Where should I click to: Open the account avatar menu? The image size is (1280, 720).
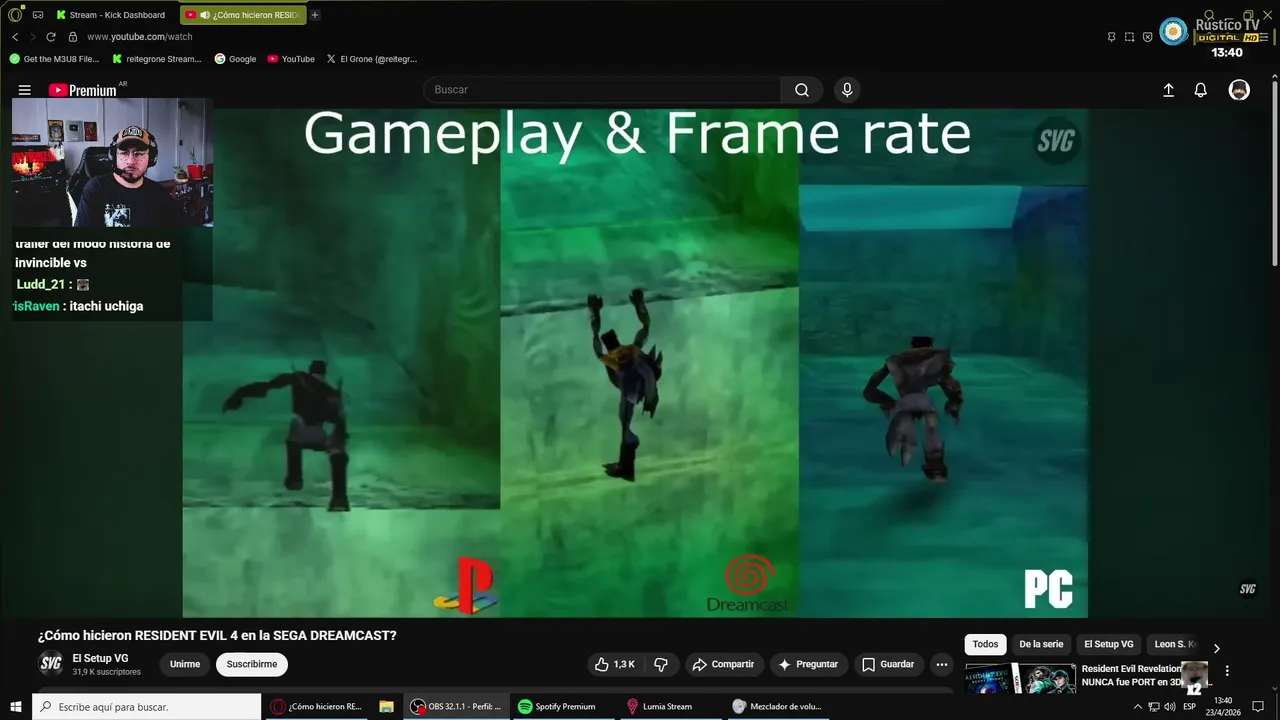coord(1239,90)
